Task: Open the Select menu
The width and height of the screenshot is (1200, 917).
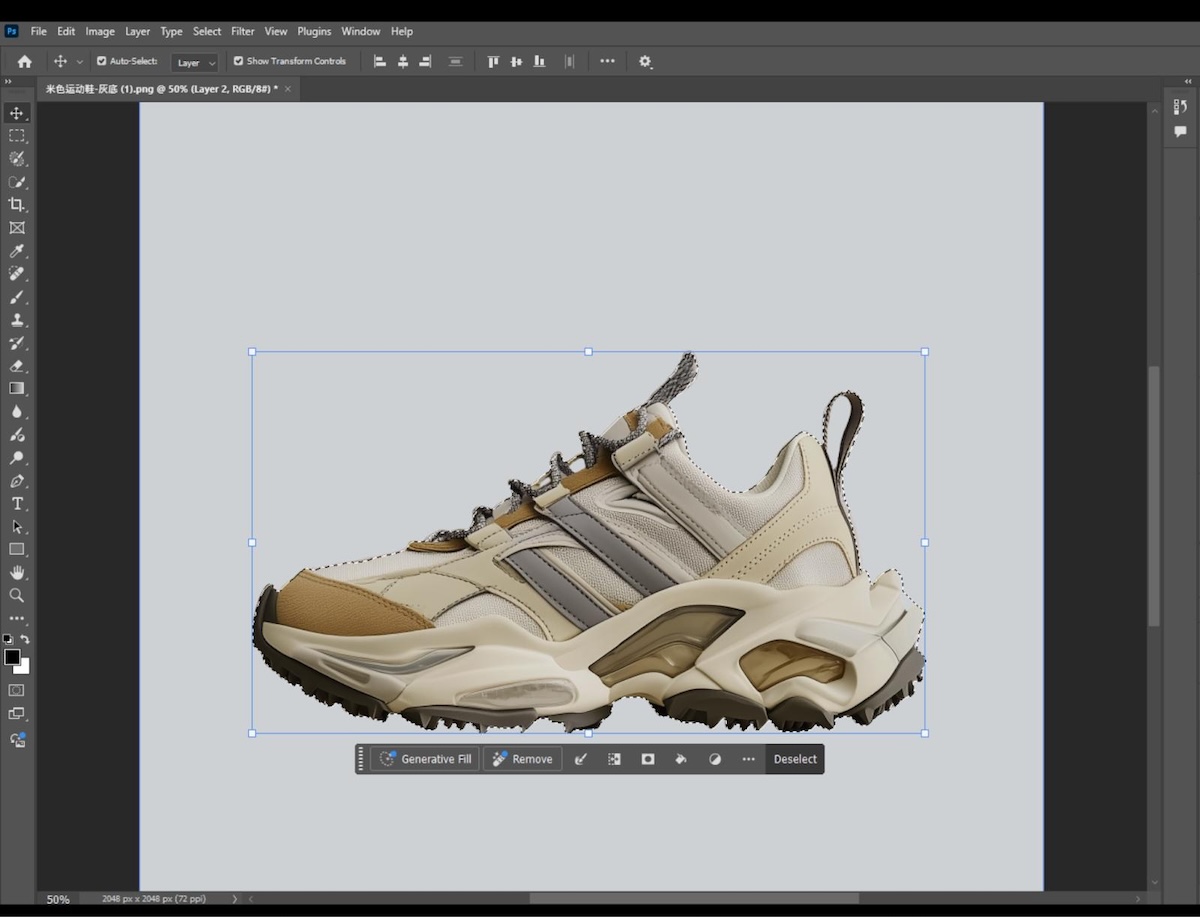Action: 207,31
